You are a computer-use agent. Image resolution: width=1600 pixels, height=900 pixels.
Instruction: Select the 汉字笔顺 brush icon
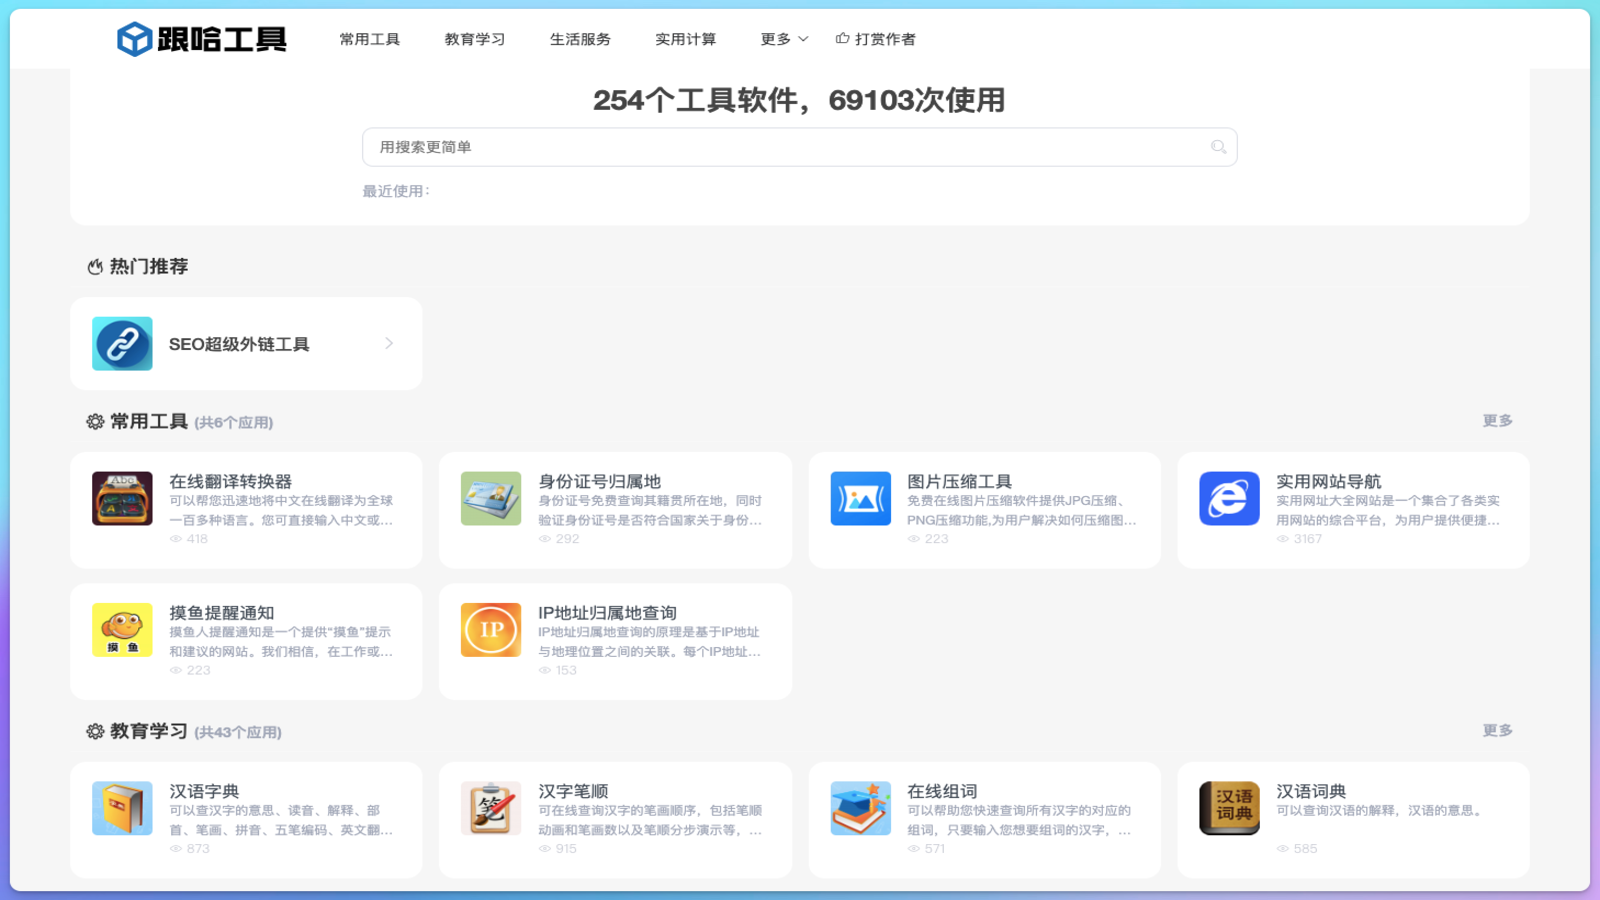click(x=491, y=807)
